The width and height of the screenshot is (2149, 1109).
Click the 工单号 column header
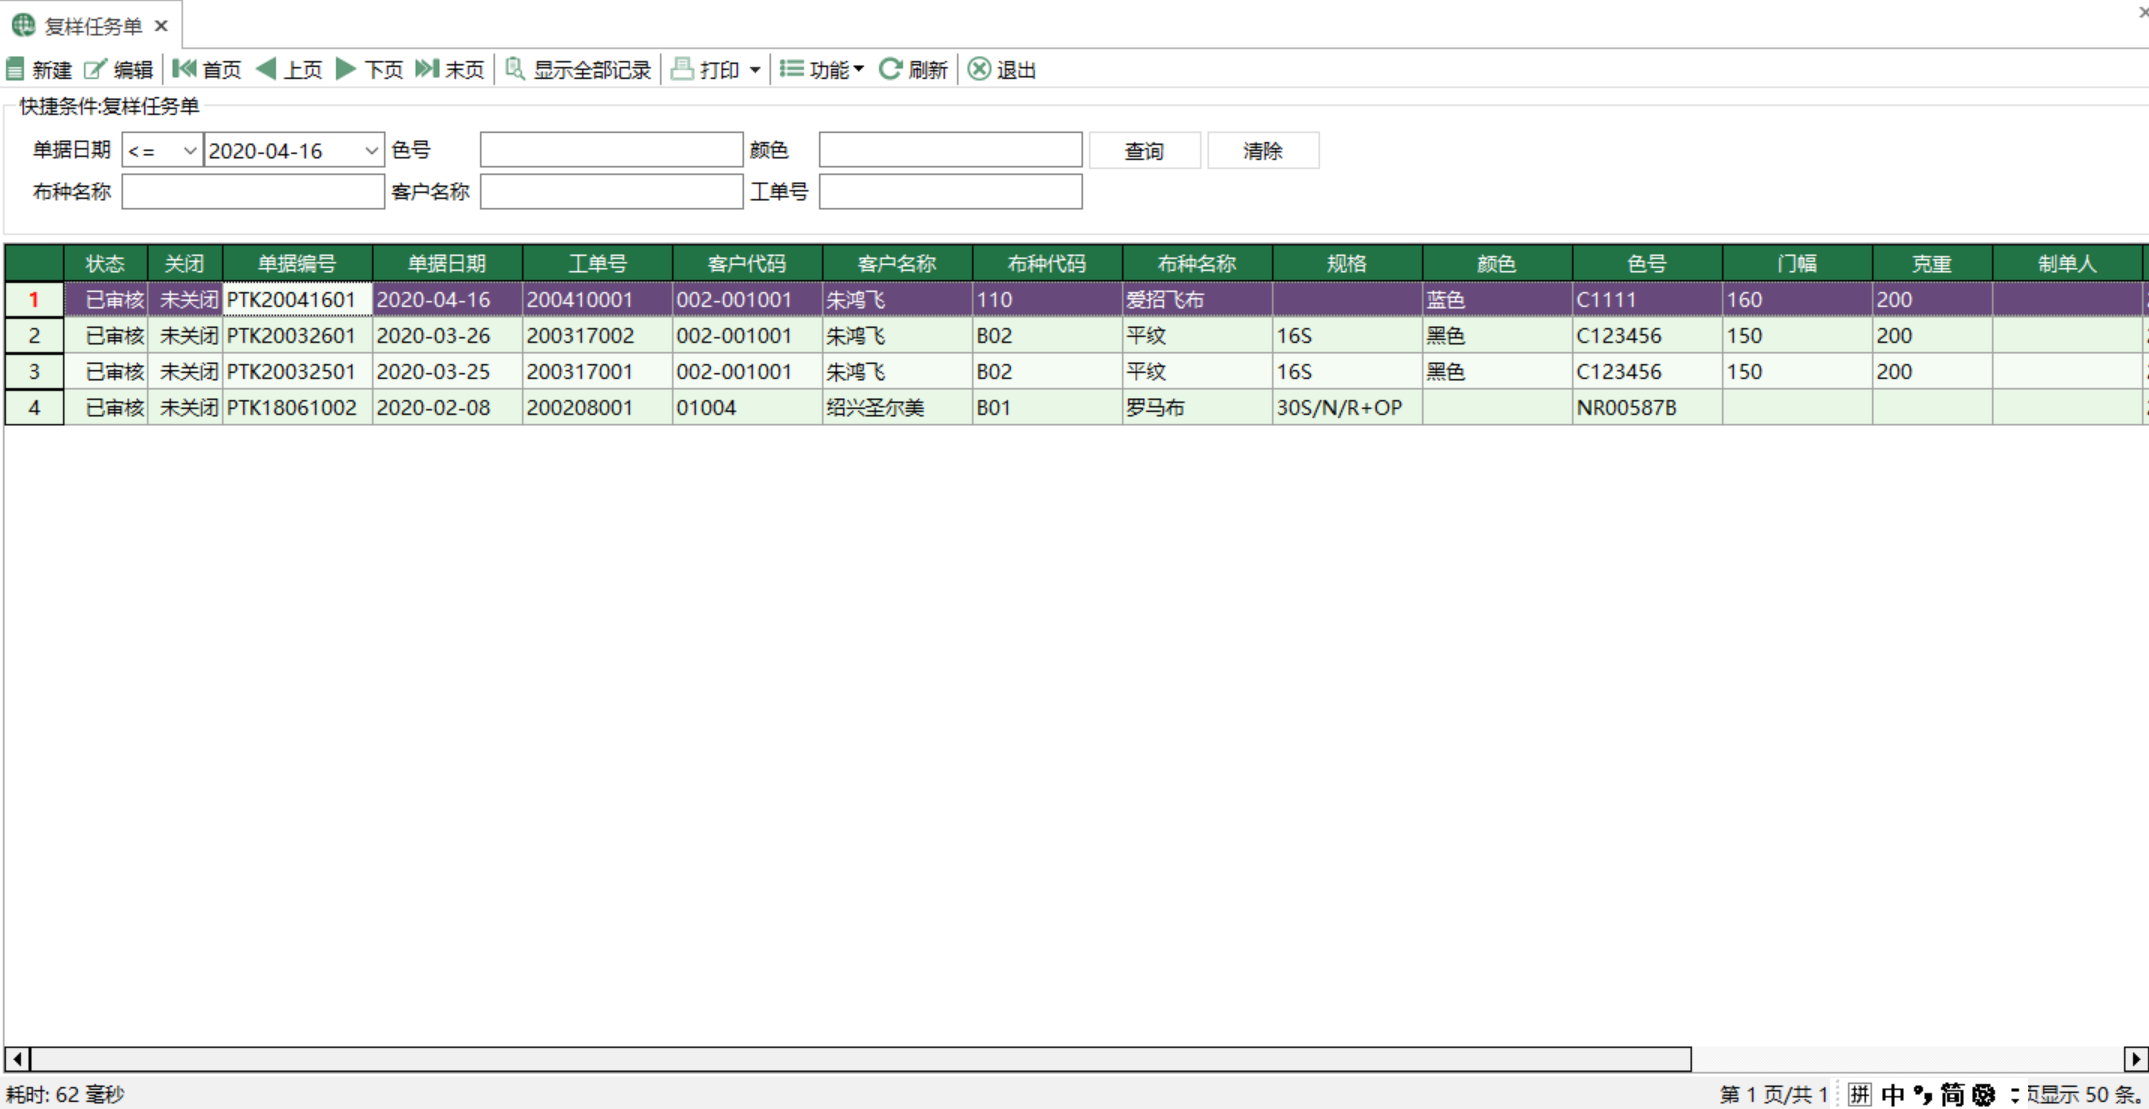coord(597,264)
